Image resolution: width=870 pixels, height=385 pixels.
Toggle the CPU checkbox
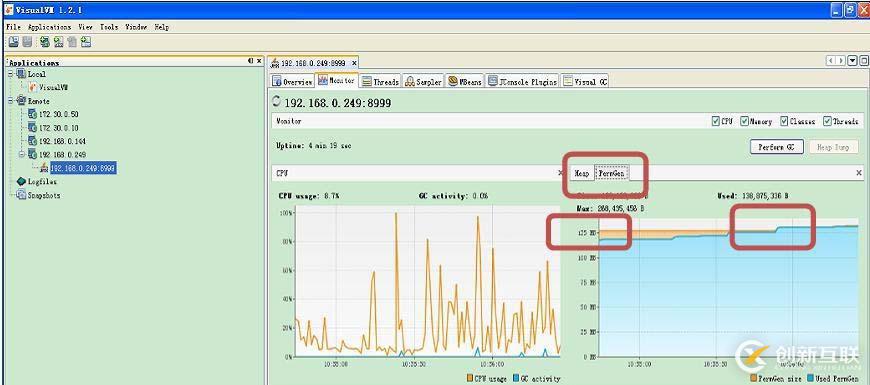(716, 121)
